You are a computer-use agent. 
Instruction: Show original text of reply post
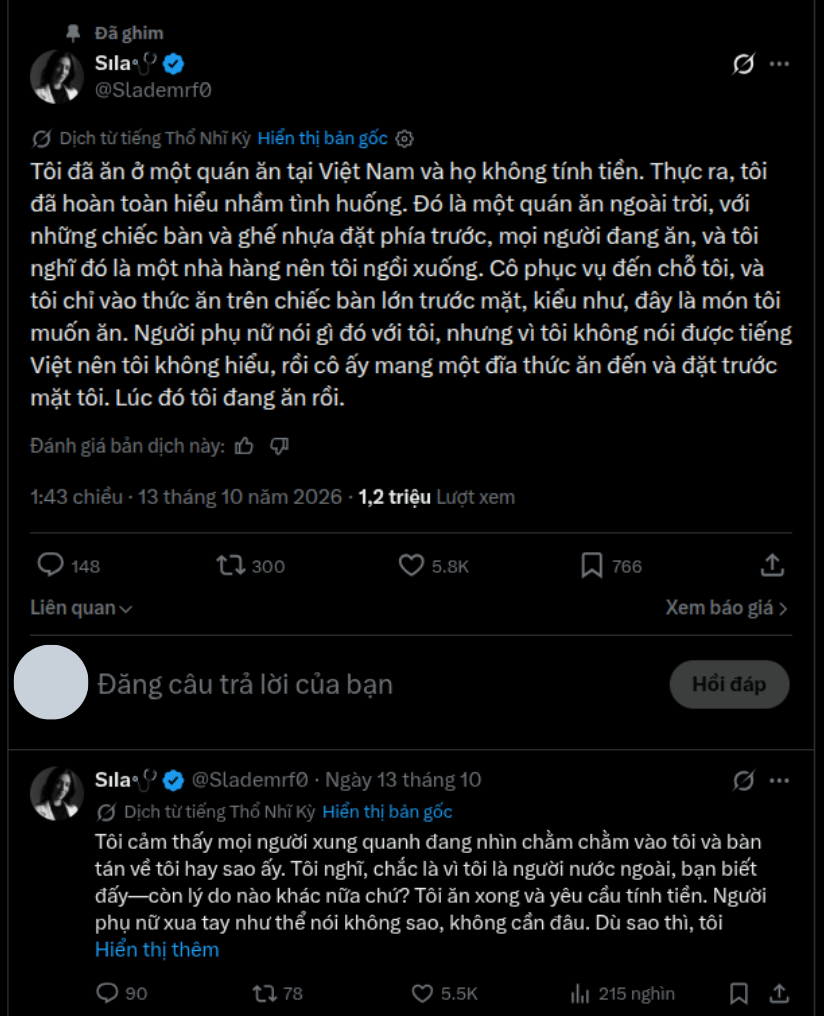(387, 812)
